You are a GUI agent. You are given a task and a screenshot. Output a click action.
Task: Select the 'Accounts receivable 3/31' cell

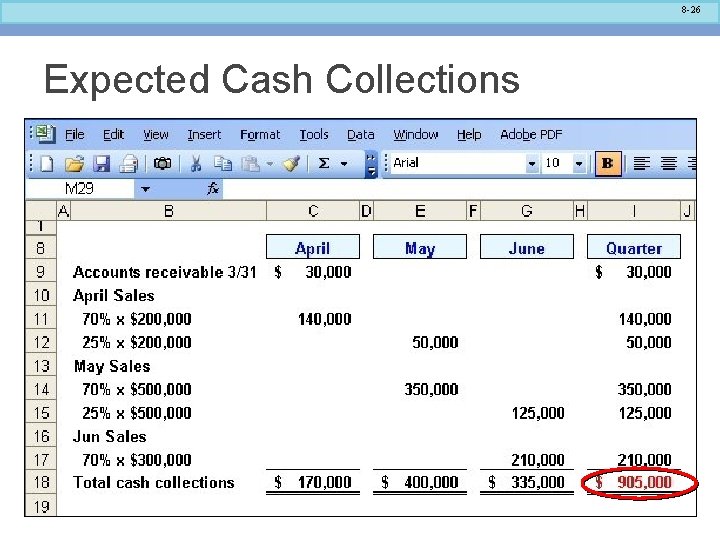pos(164,272)
